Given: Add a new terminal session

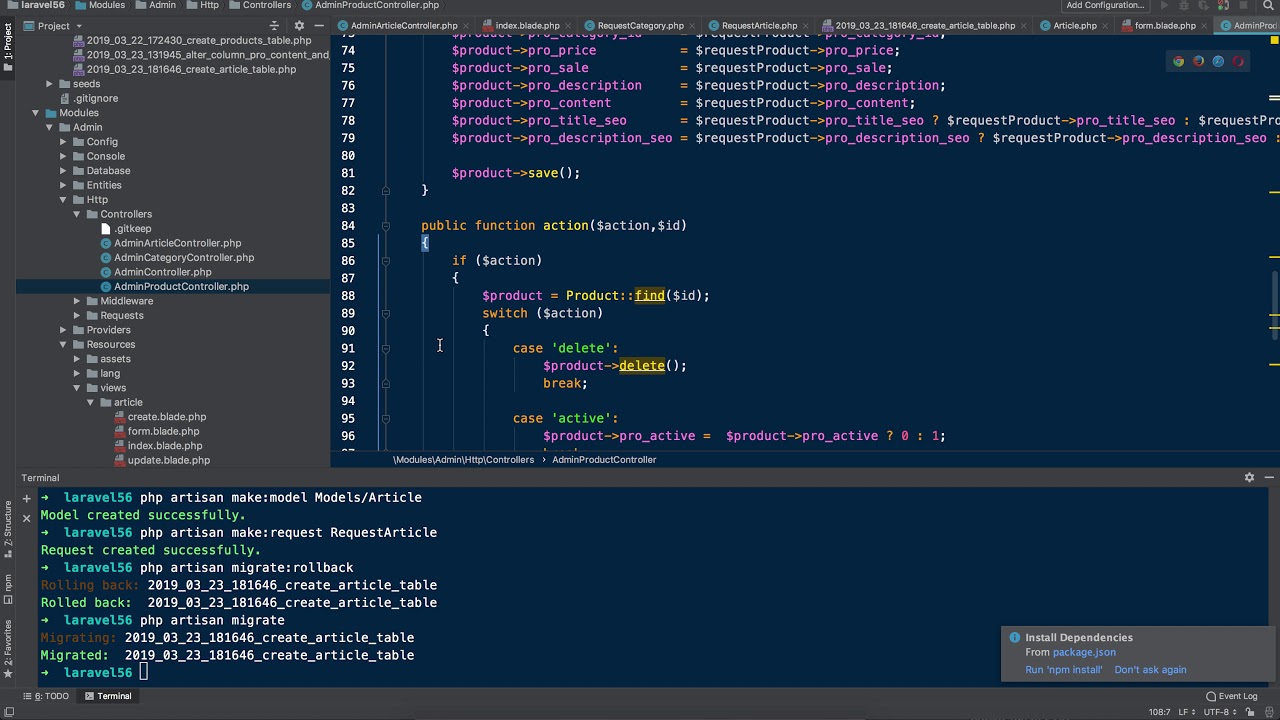Looking at the screenshot, I should point(27,498).
